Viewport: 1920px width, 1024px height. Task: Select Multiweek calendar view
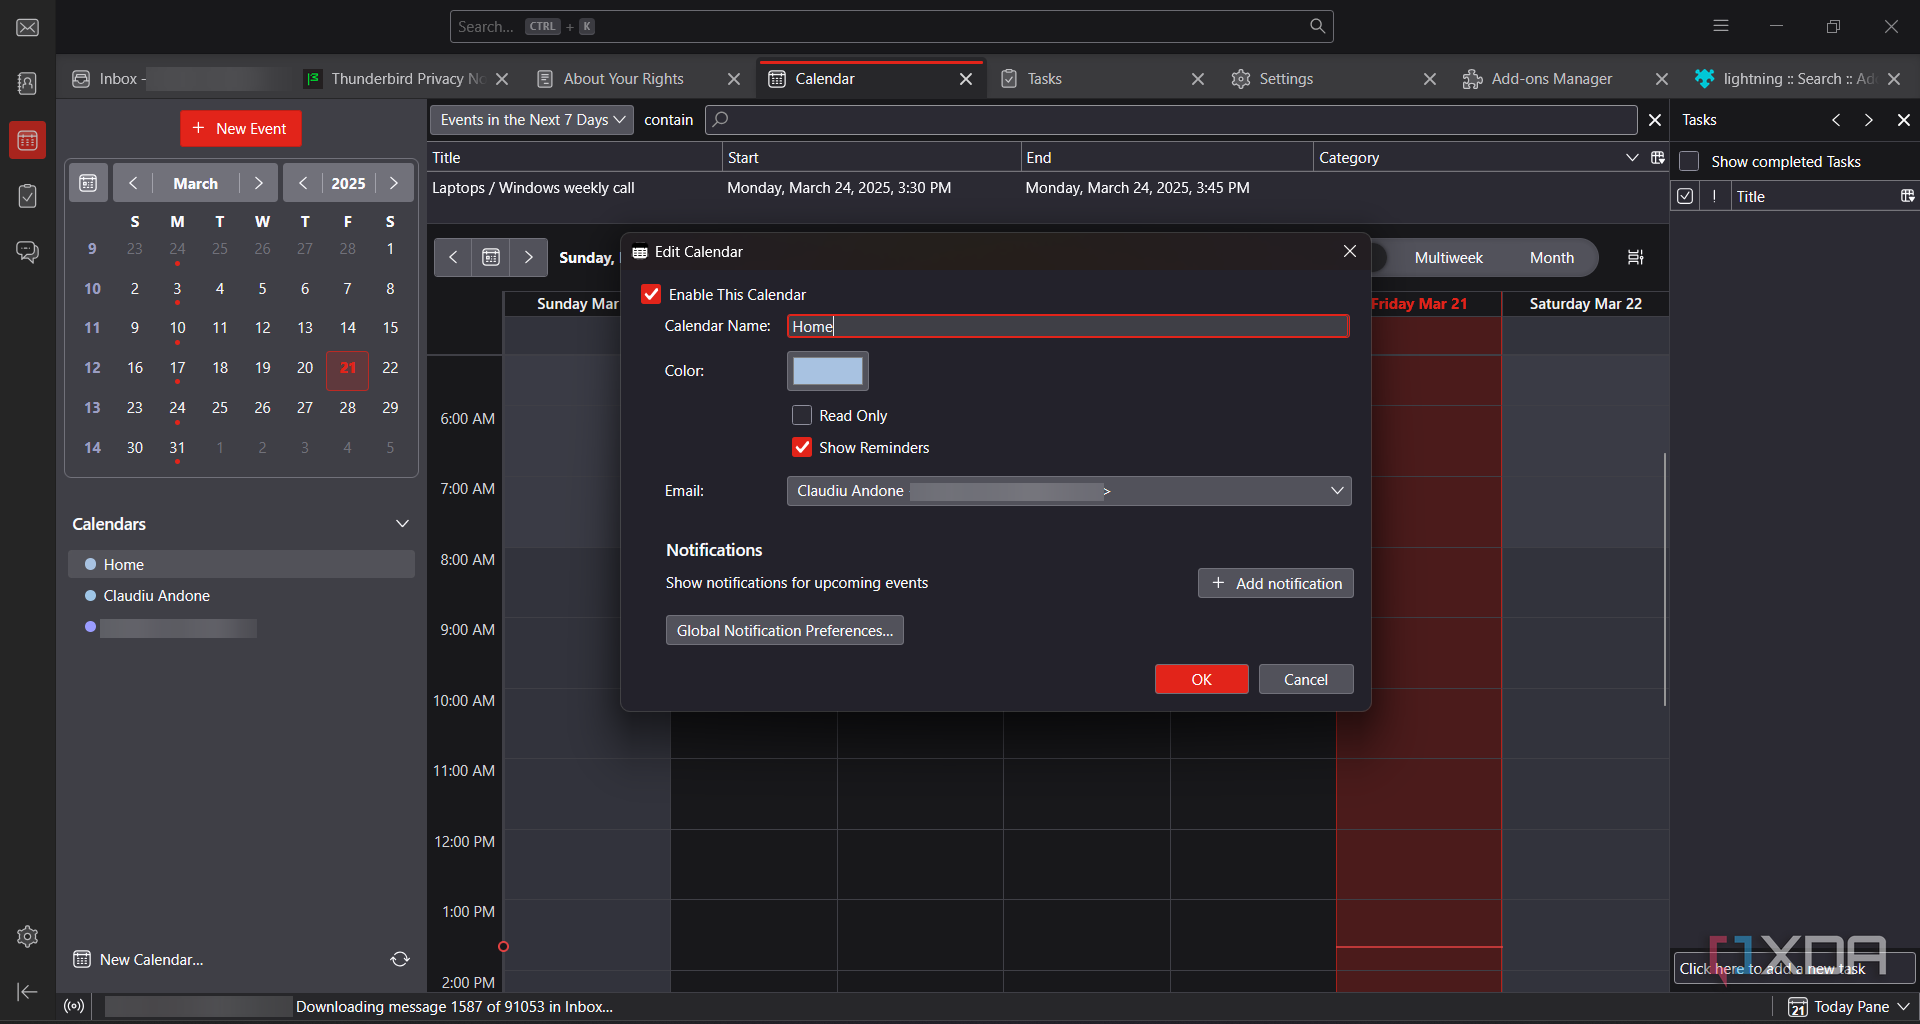(1448, 258)
